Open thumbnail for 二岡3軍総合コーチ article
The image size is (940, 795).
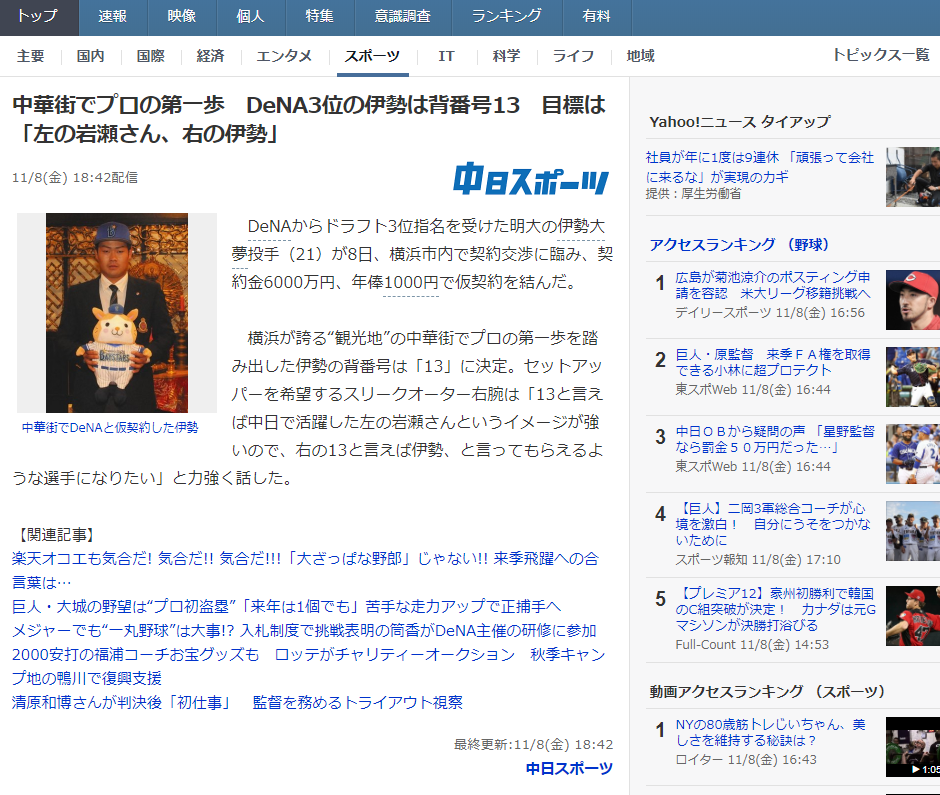click(x=913, y=531)
